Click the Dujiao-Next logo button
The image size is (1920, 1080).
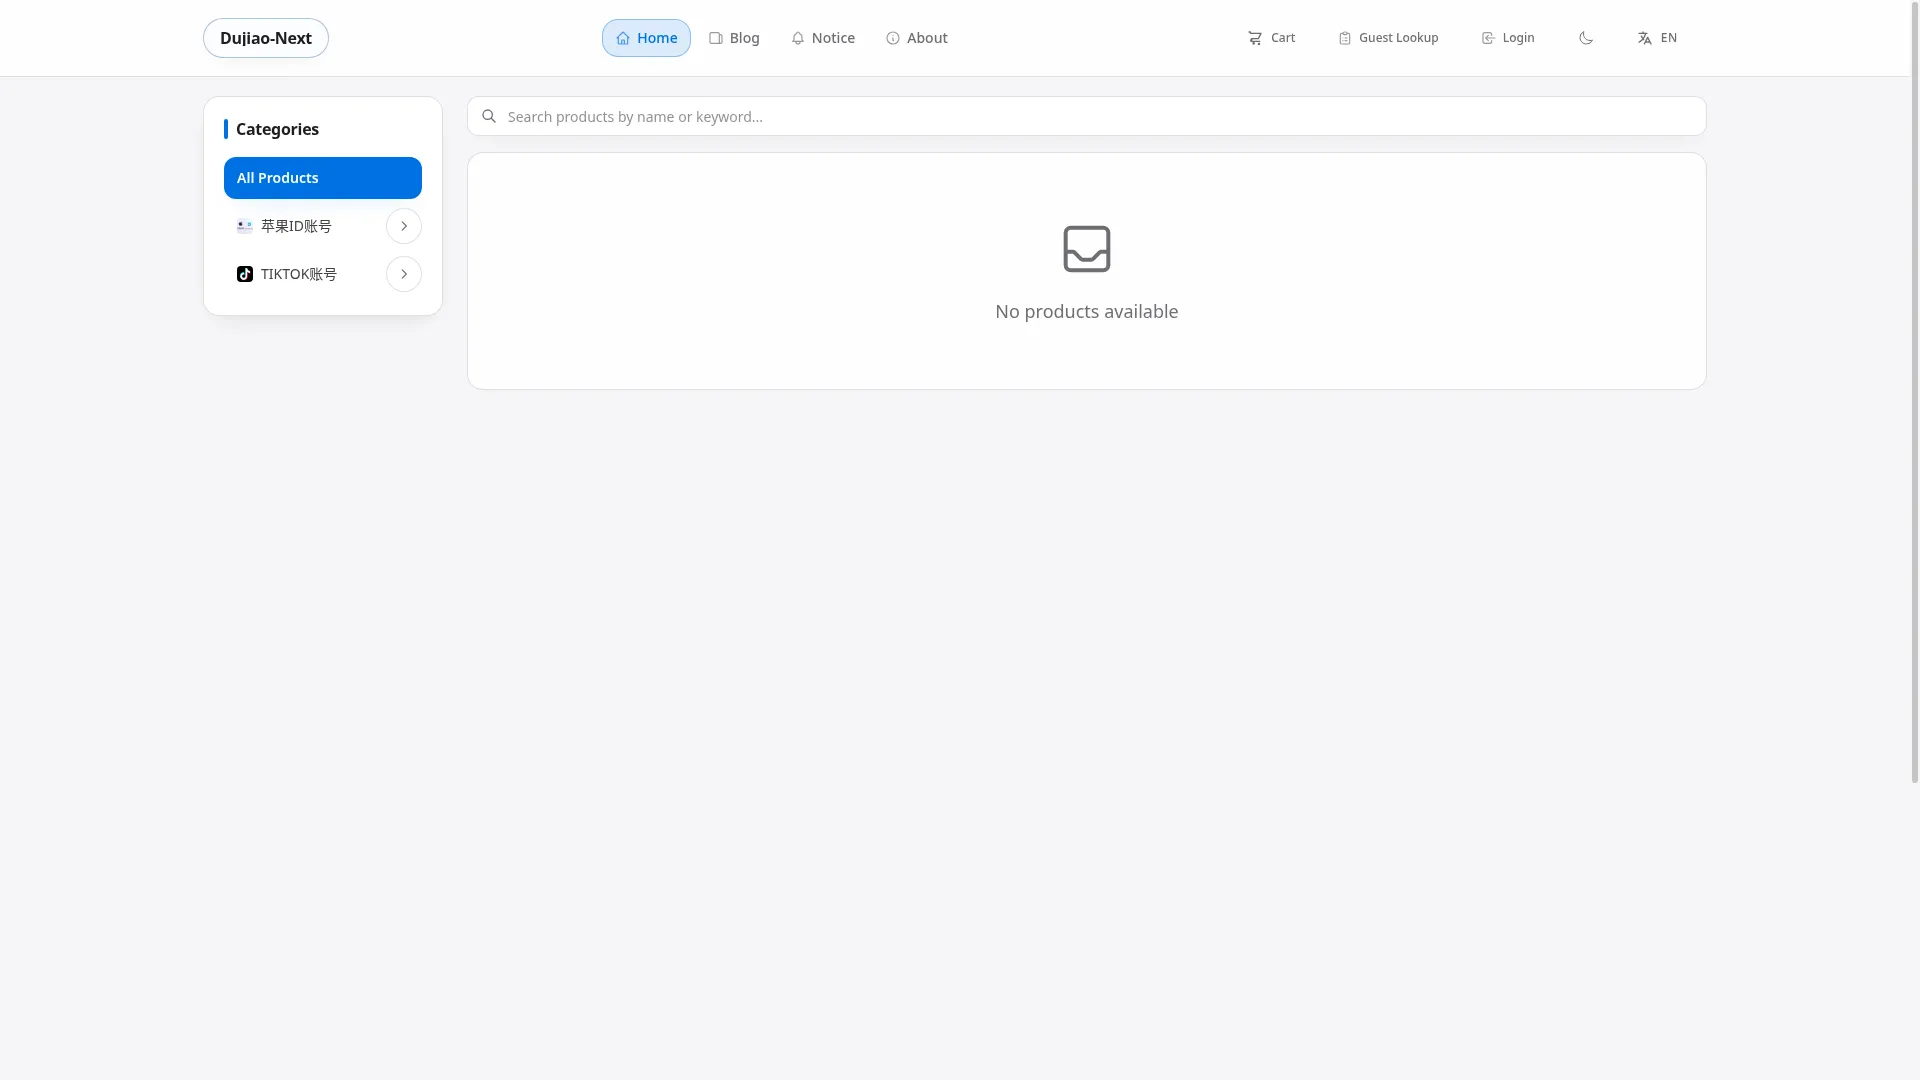(265, 38)
